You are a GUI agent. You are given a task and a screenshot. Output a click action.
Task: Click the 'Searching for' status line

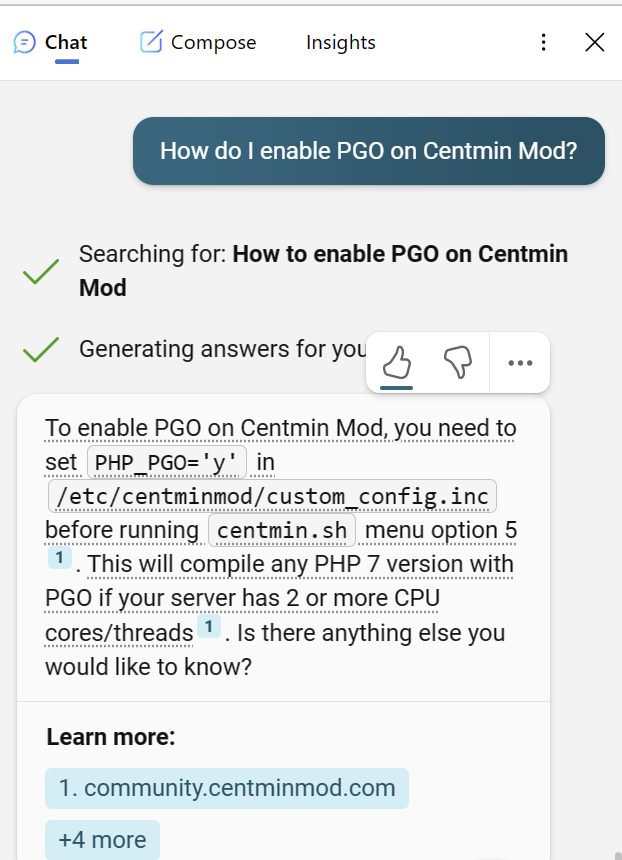coord(324,271)
